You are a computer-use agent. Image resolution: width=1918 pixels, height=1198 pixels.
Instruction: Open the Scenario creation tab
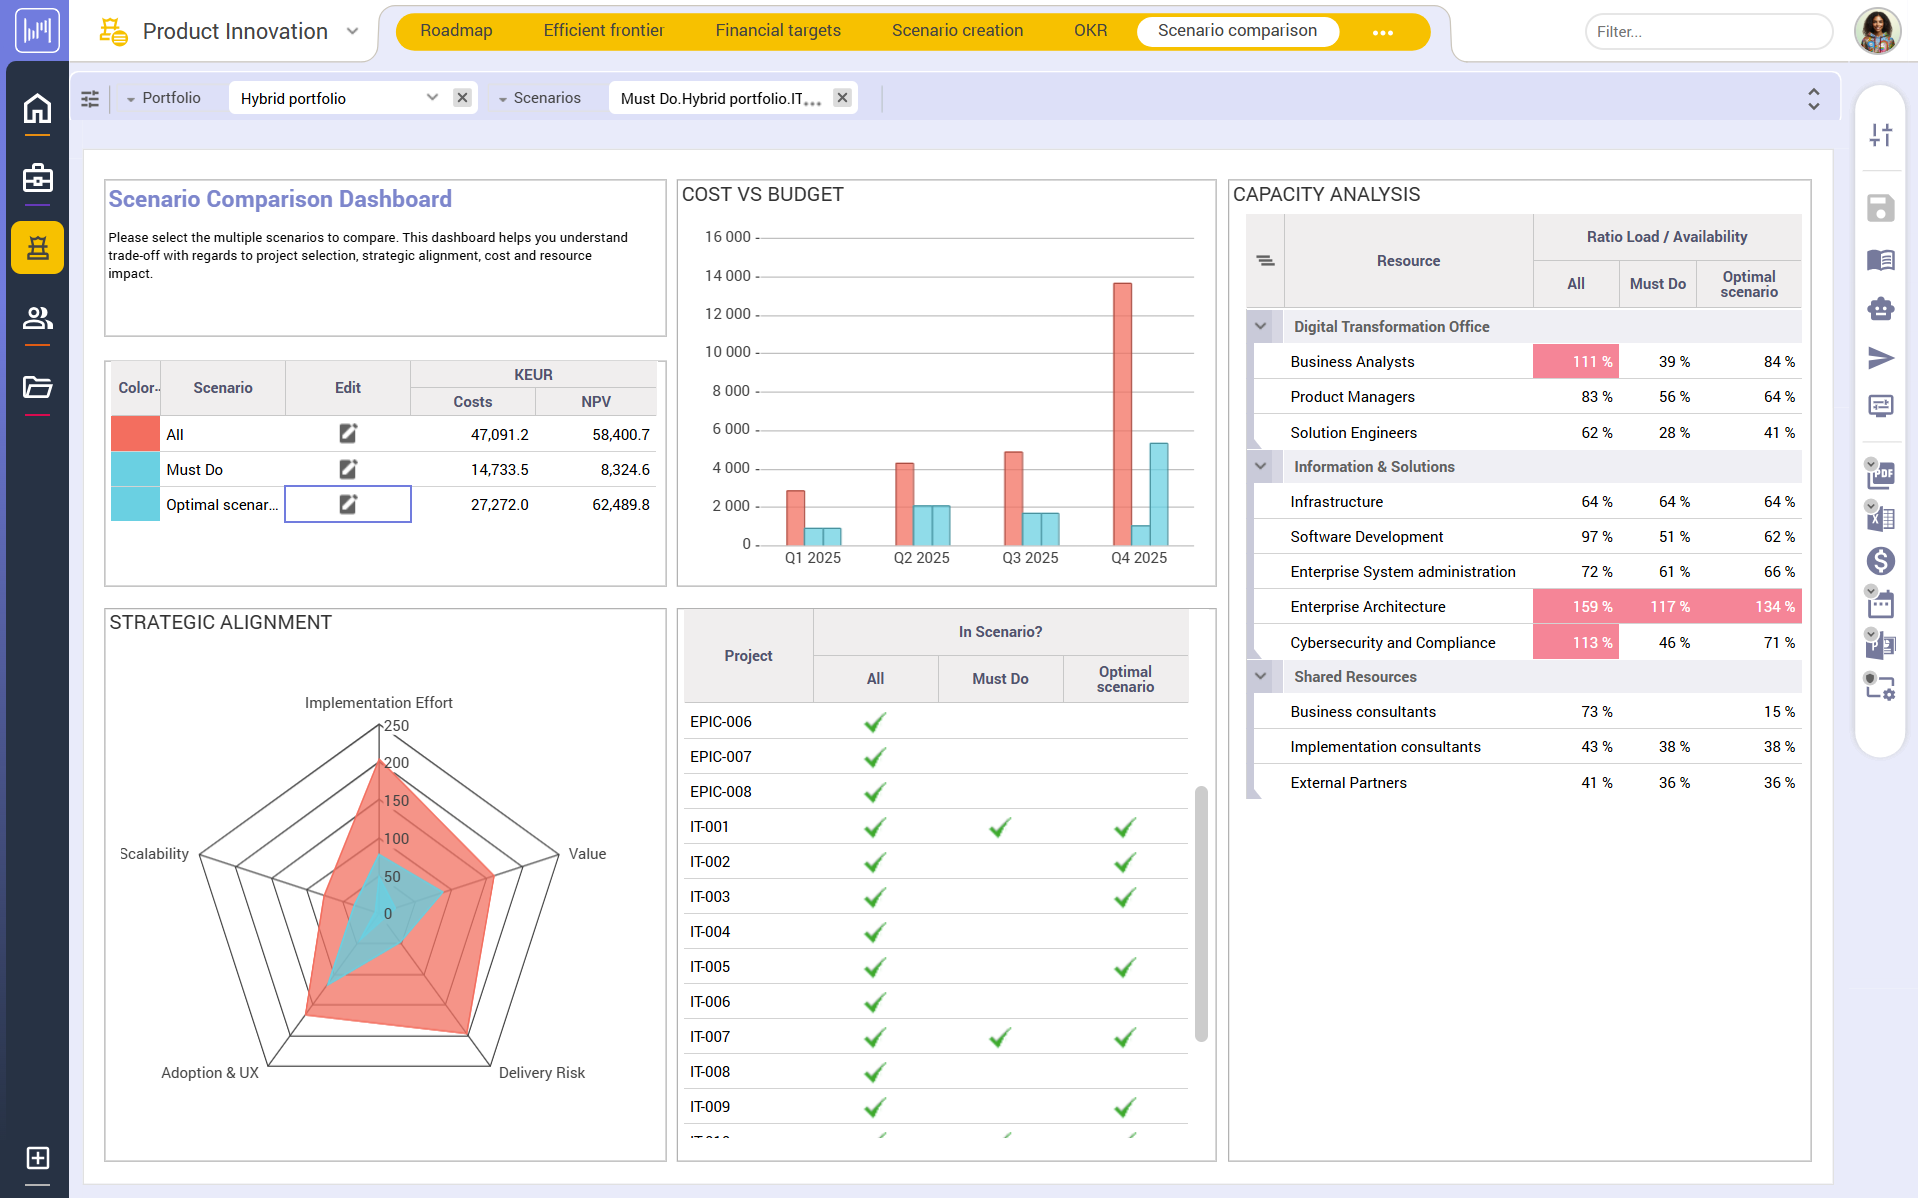coord(957,30)
